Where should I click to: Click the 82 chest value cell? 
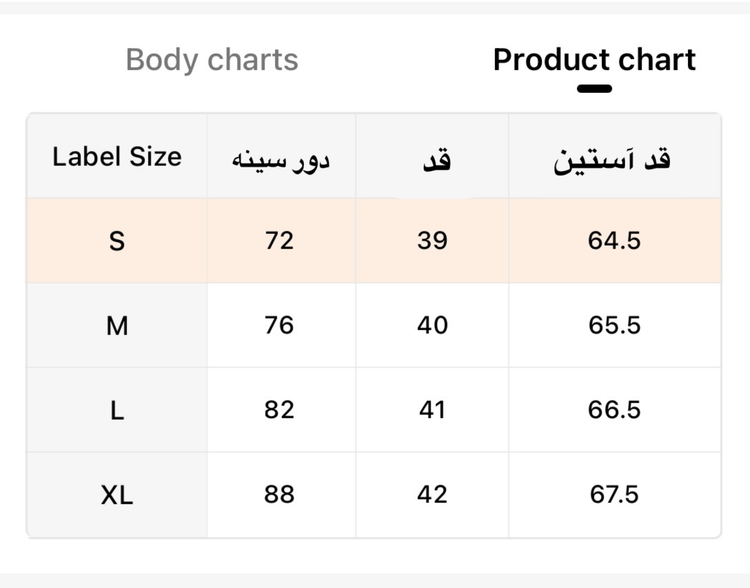[281, 410]
